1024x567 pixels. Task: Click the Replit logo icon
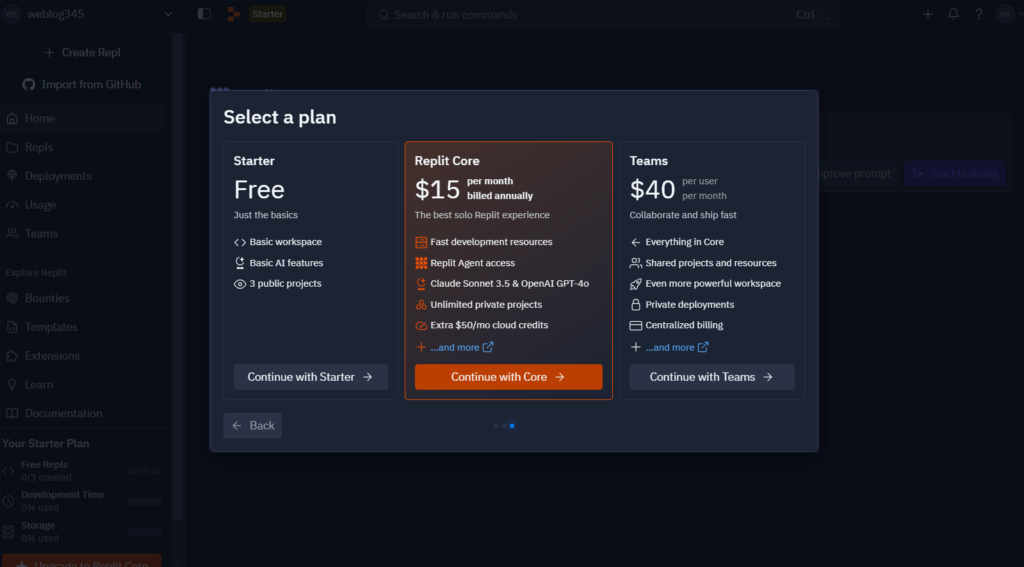(233, 14)
